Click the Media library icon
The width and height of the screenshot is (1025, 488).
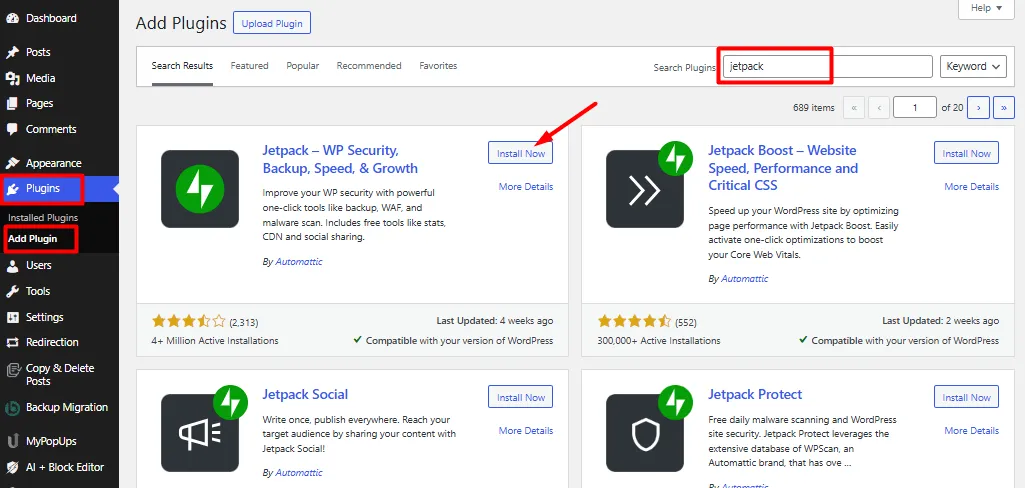[12, 78]
